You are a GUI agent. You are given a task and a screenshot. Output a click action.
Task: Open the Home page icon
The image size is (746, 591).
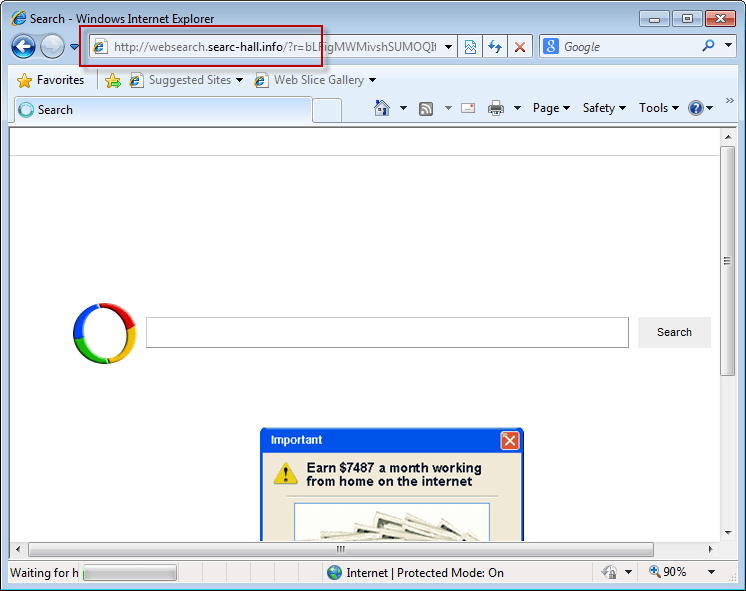382,108
